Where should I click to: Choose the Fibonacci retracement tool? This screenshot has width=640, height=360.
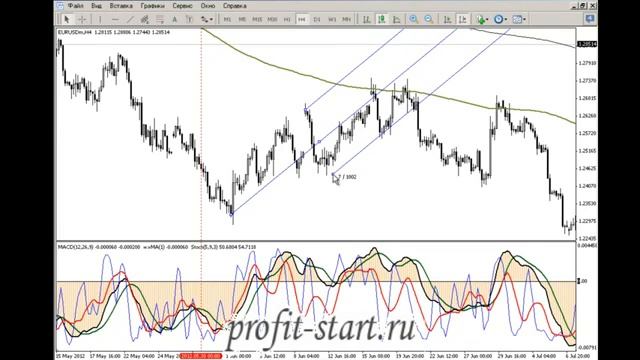click(160, 19)
